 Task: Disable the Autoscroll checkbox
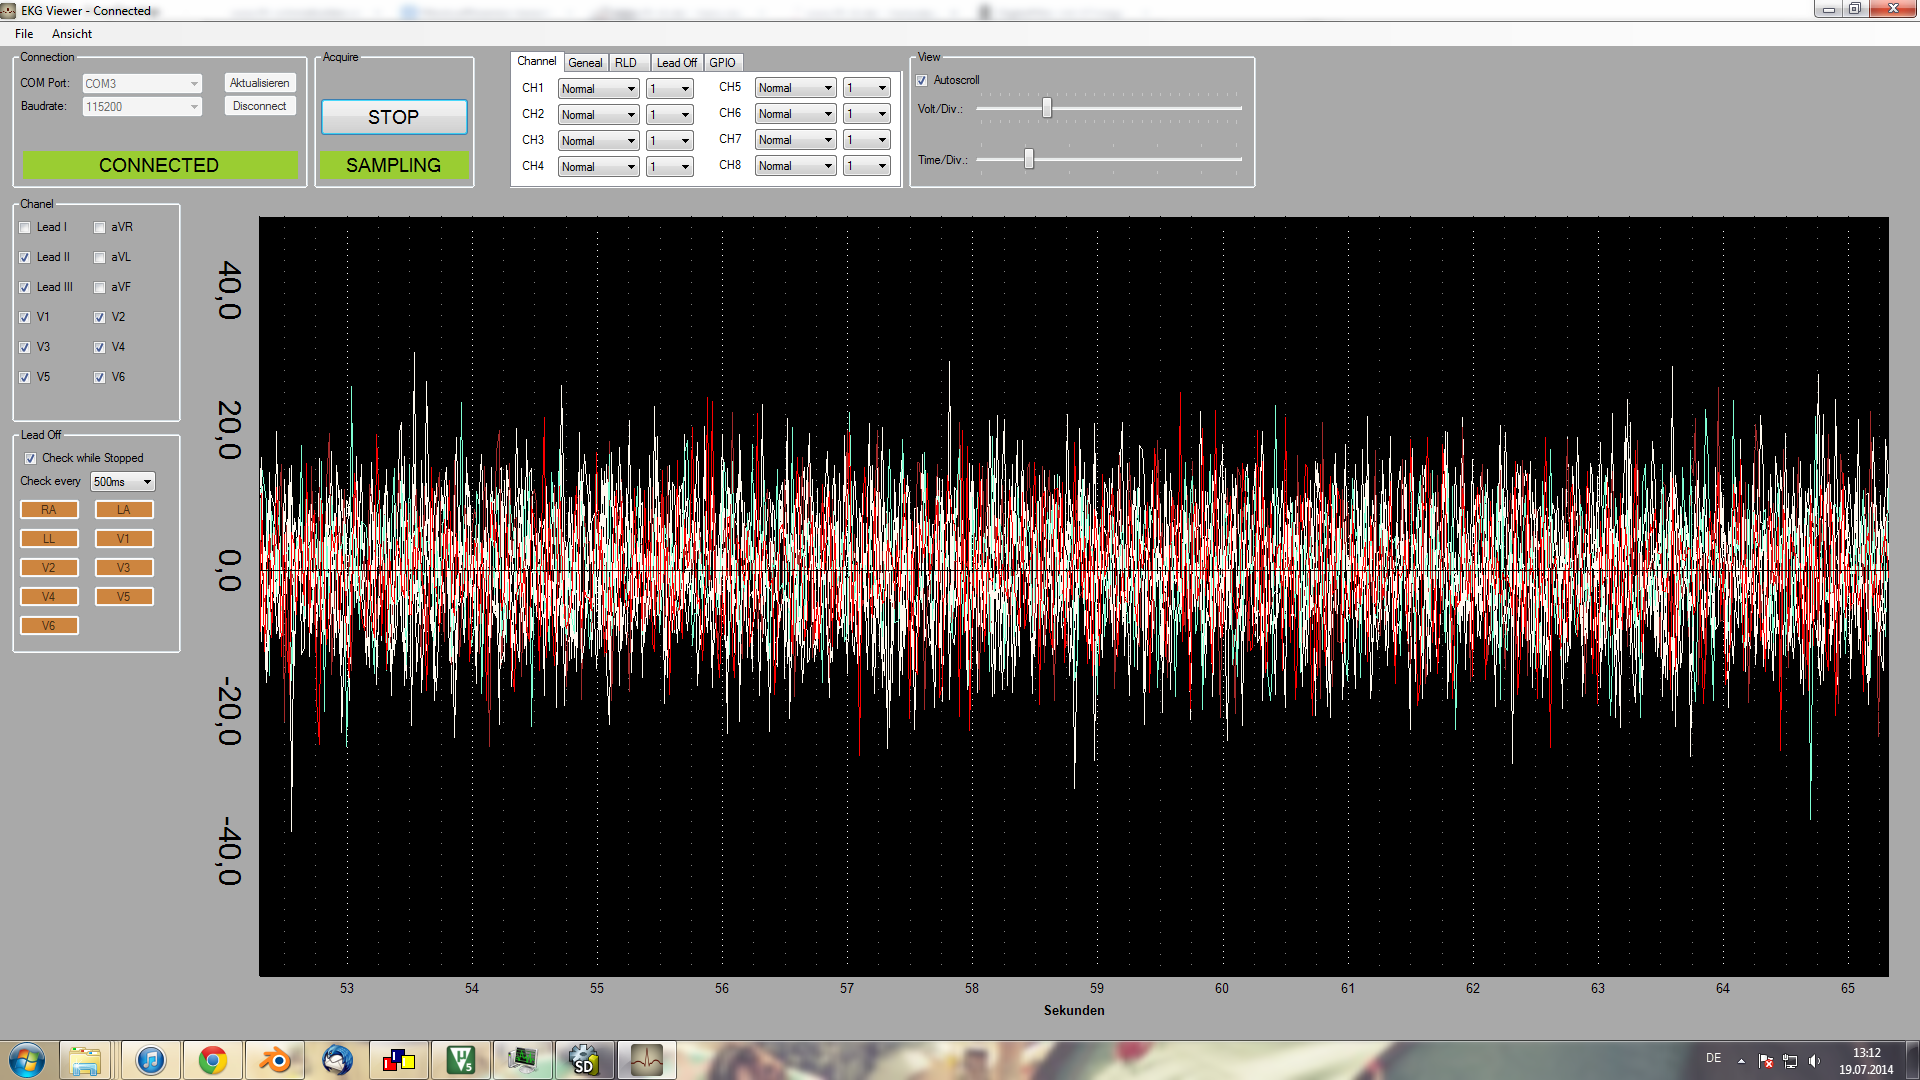pos(922,81)
